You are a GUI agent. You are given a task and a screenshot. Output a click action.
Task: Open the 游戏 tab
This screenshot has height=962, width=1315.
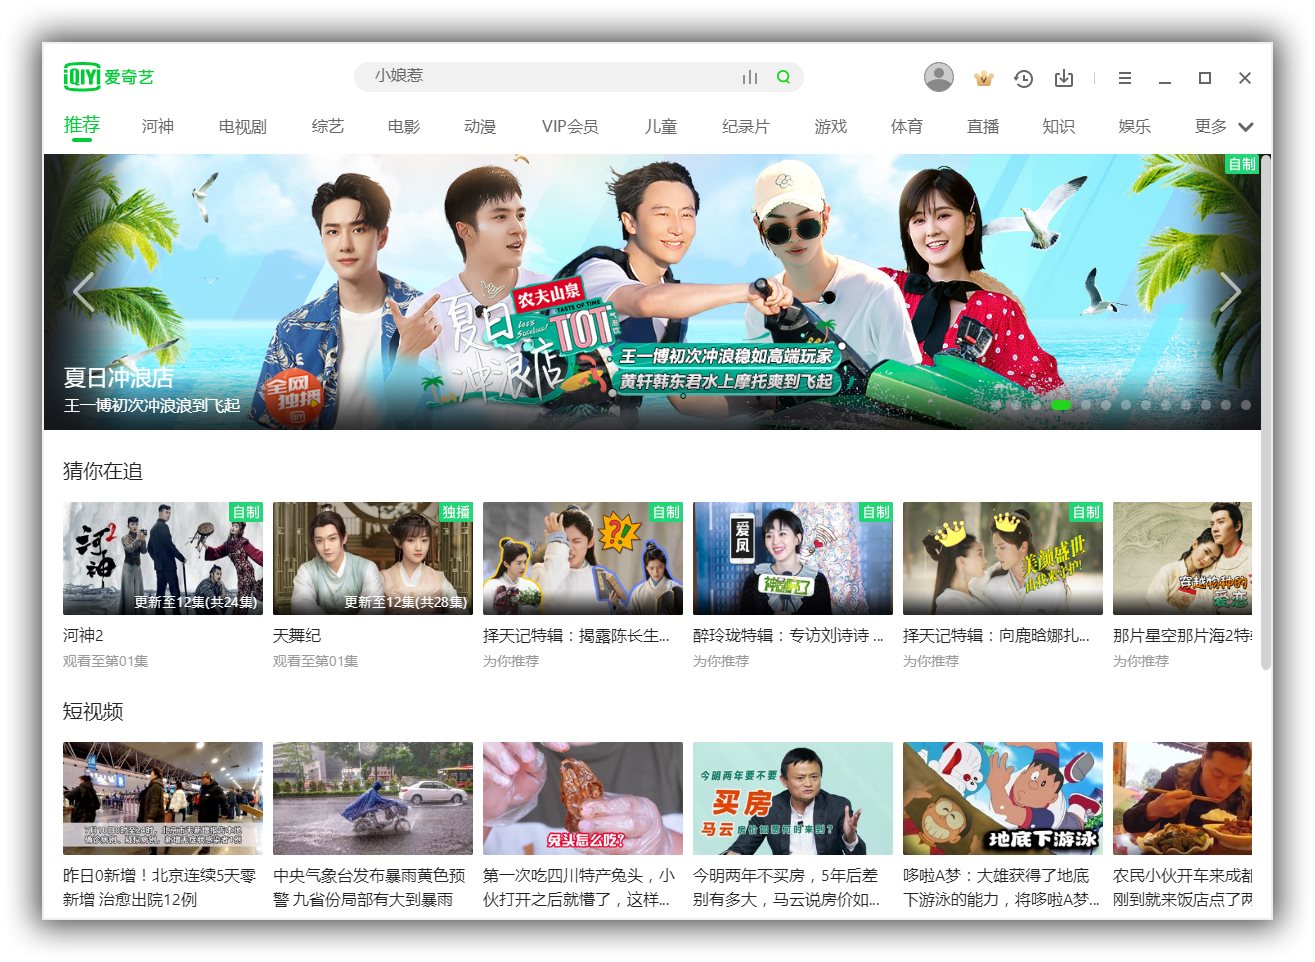click(831, 127)
